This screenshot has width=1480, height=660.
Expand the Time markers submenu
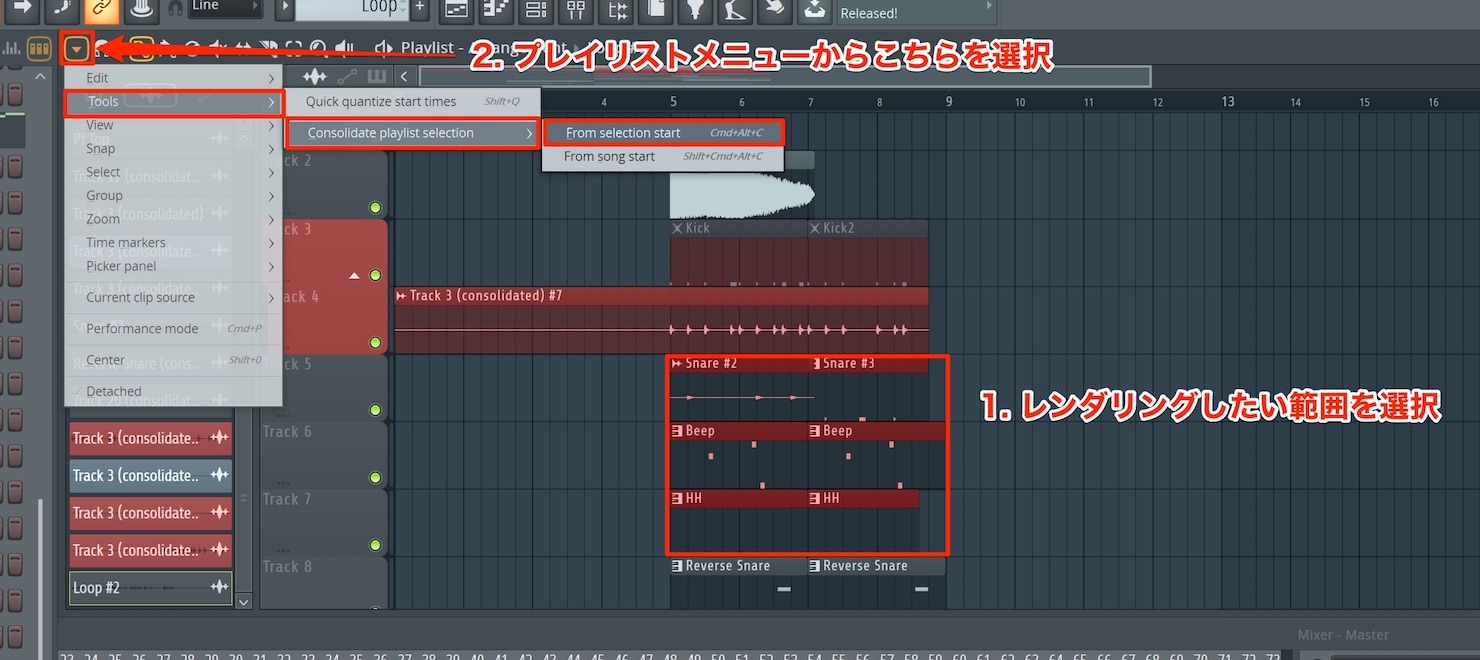point(173,242)
